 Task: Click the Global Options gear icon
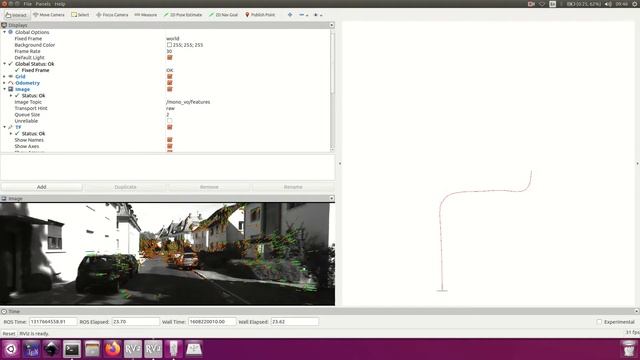coord(11,32)
